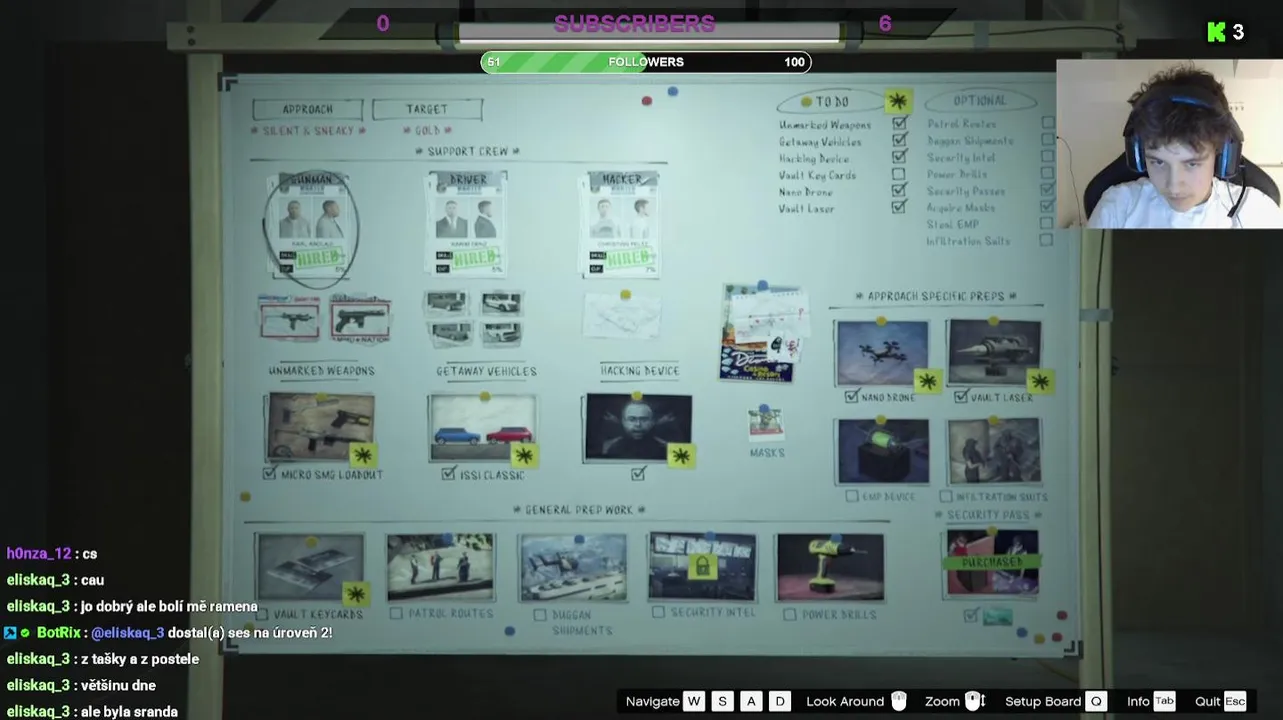This screenshot has width=1283, height=720.
Task: Toggle checkbox beside Micro SMG Loadout label
Action: pyautogui.click(x=269, y=474)
